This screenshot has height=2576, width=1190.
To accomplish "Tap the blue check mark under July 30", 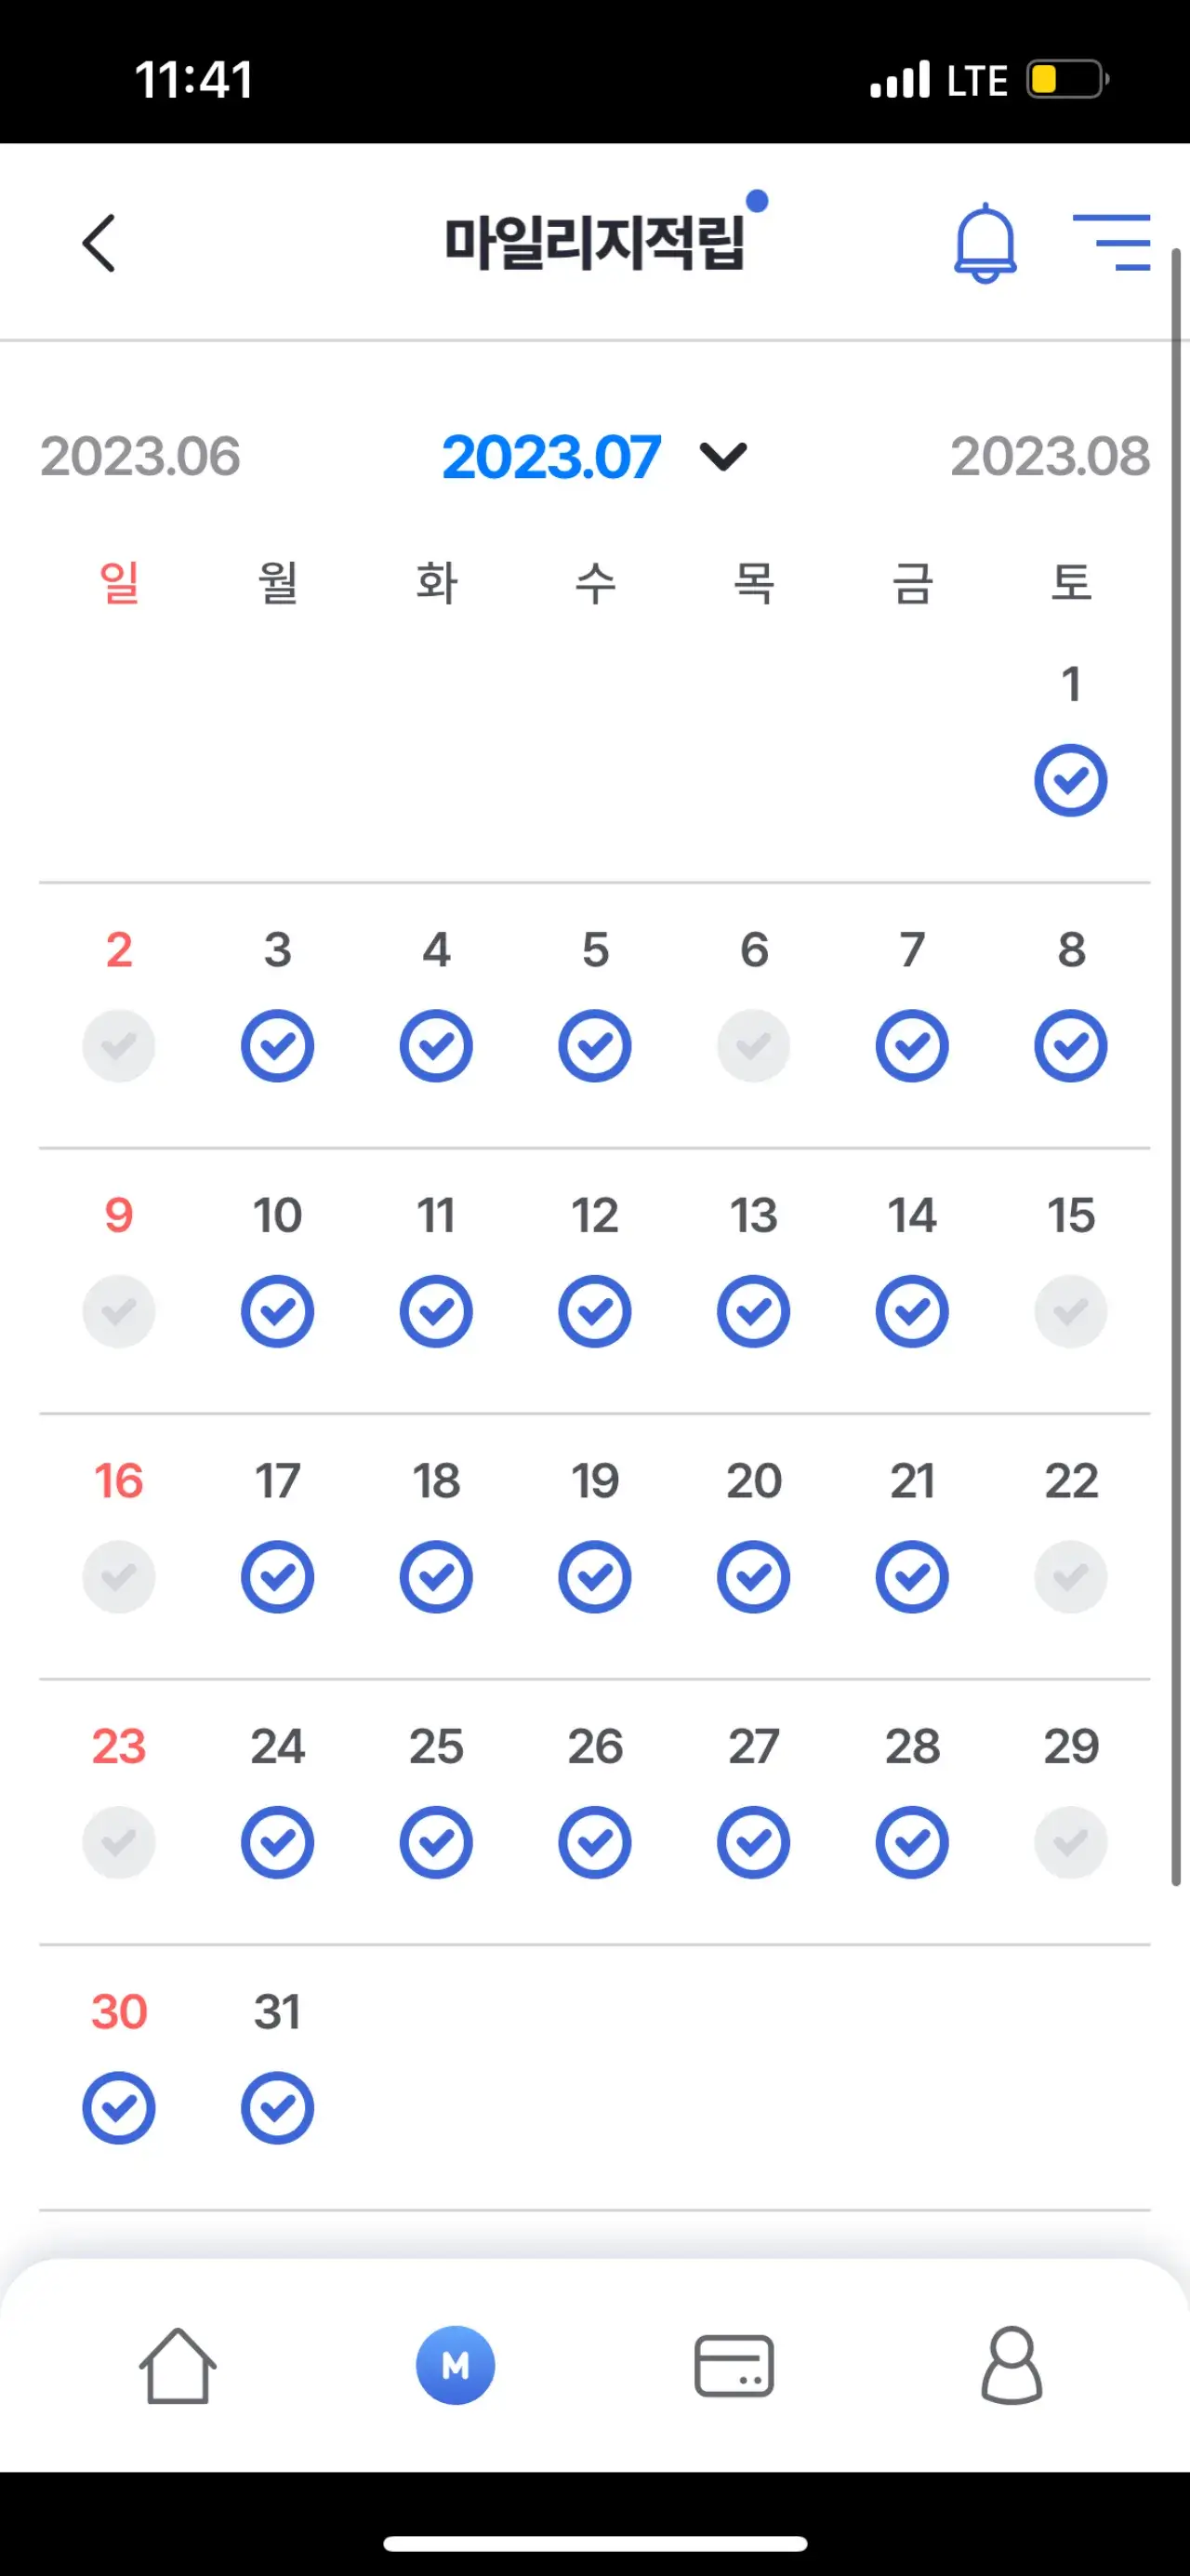I will [x=119, y=2108].
